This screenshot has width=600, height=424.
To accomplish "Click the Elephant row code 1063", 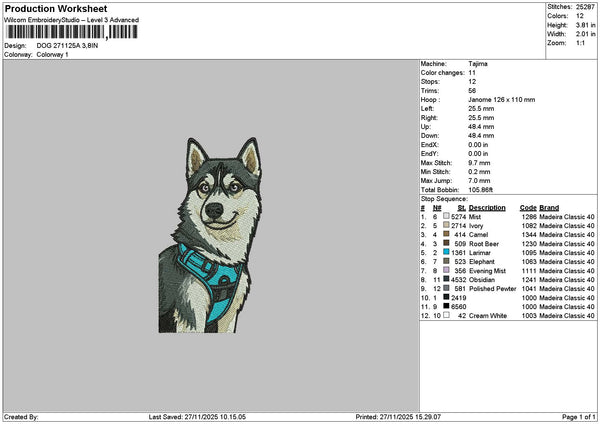I will (529, 262).
